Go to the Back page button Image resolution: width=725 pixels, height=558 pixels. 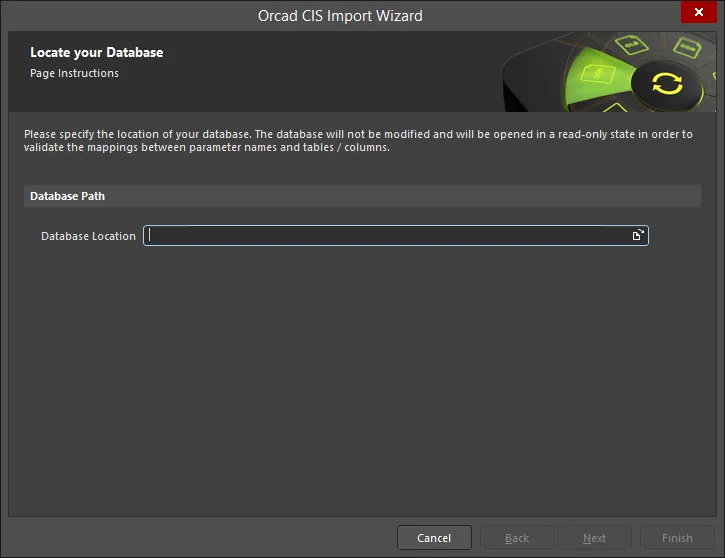[517, 538]
